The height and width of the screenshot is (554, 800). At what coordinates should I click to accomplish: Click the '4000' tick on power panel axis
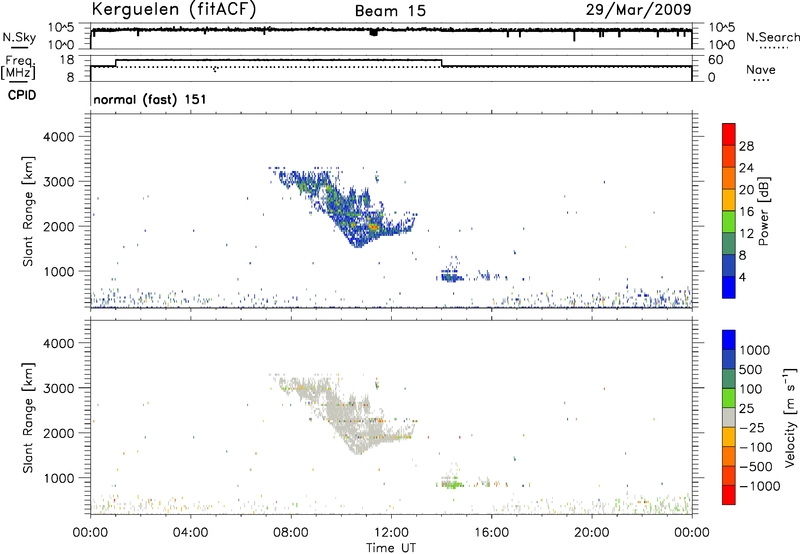(58, 137)
